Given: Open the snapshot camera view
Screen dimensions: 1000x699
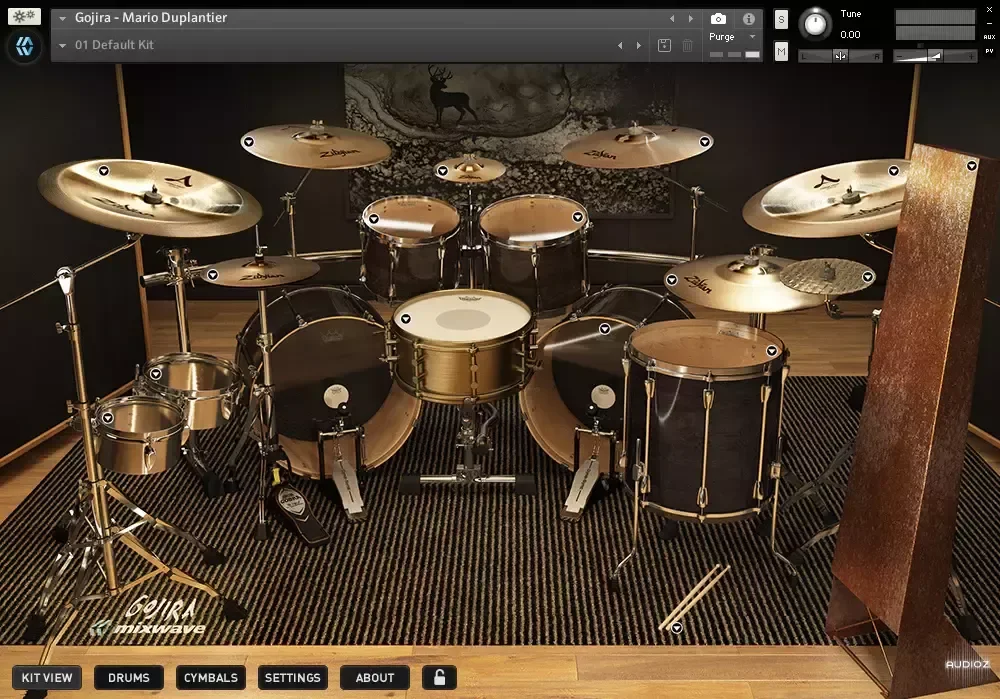Looking at the screenshot, I should (x=718, y=19).
